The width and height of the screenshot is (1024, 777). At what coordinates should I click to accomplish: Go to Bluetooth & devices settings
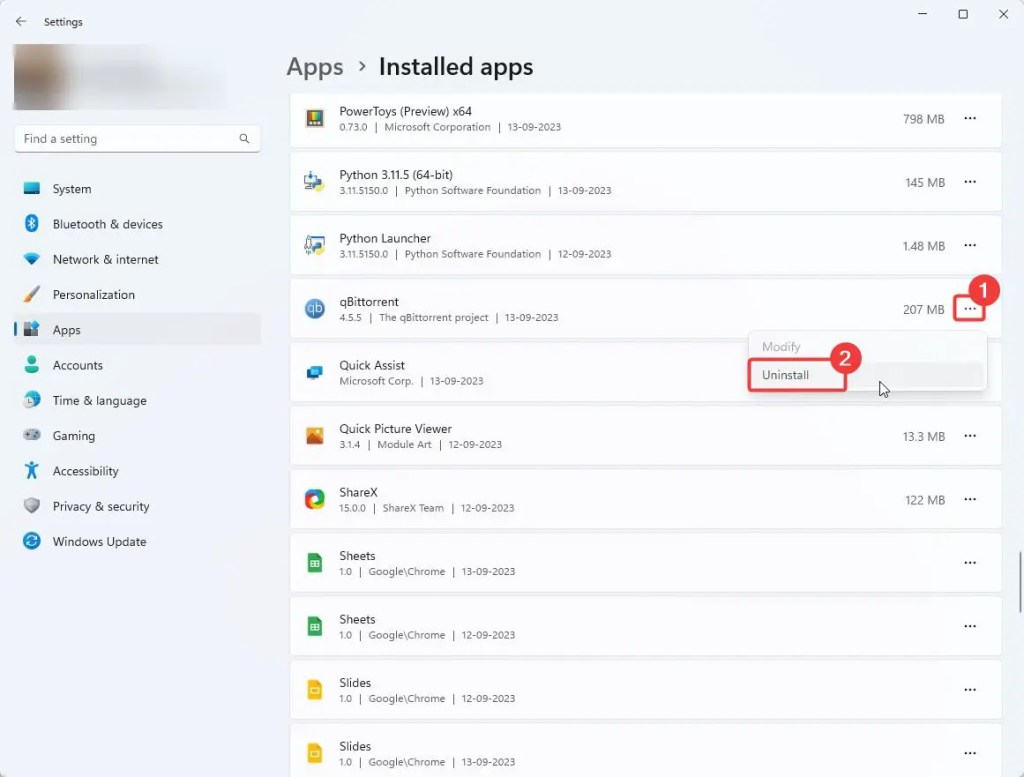[137, 224]
